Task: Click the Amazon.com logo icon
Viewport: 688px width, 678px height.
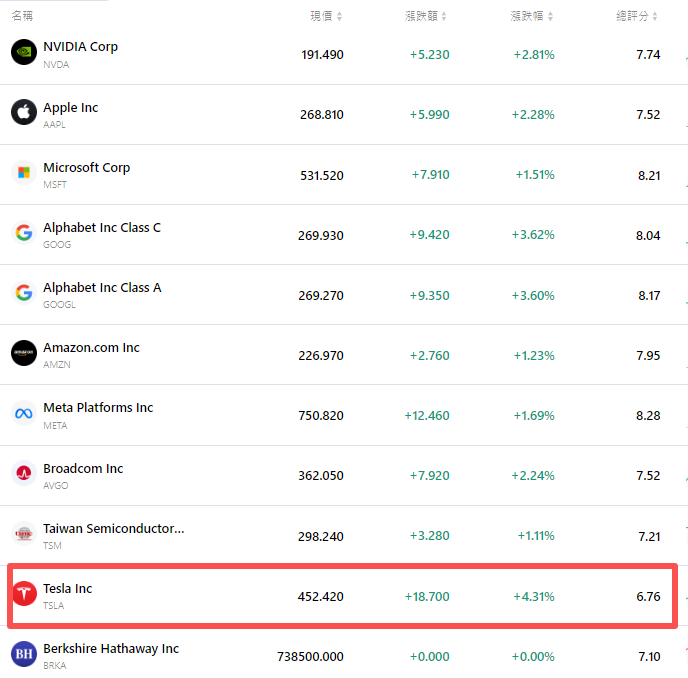Action: [24, 353]
